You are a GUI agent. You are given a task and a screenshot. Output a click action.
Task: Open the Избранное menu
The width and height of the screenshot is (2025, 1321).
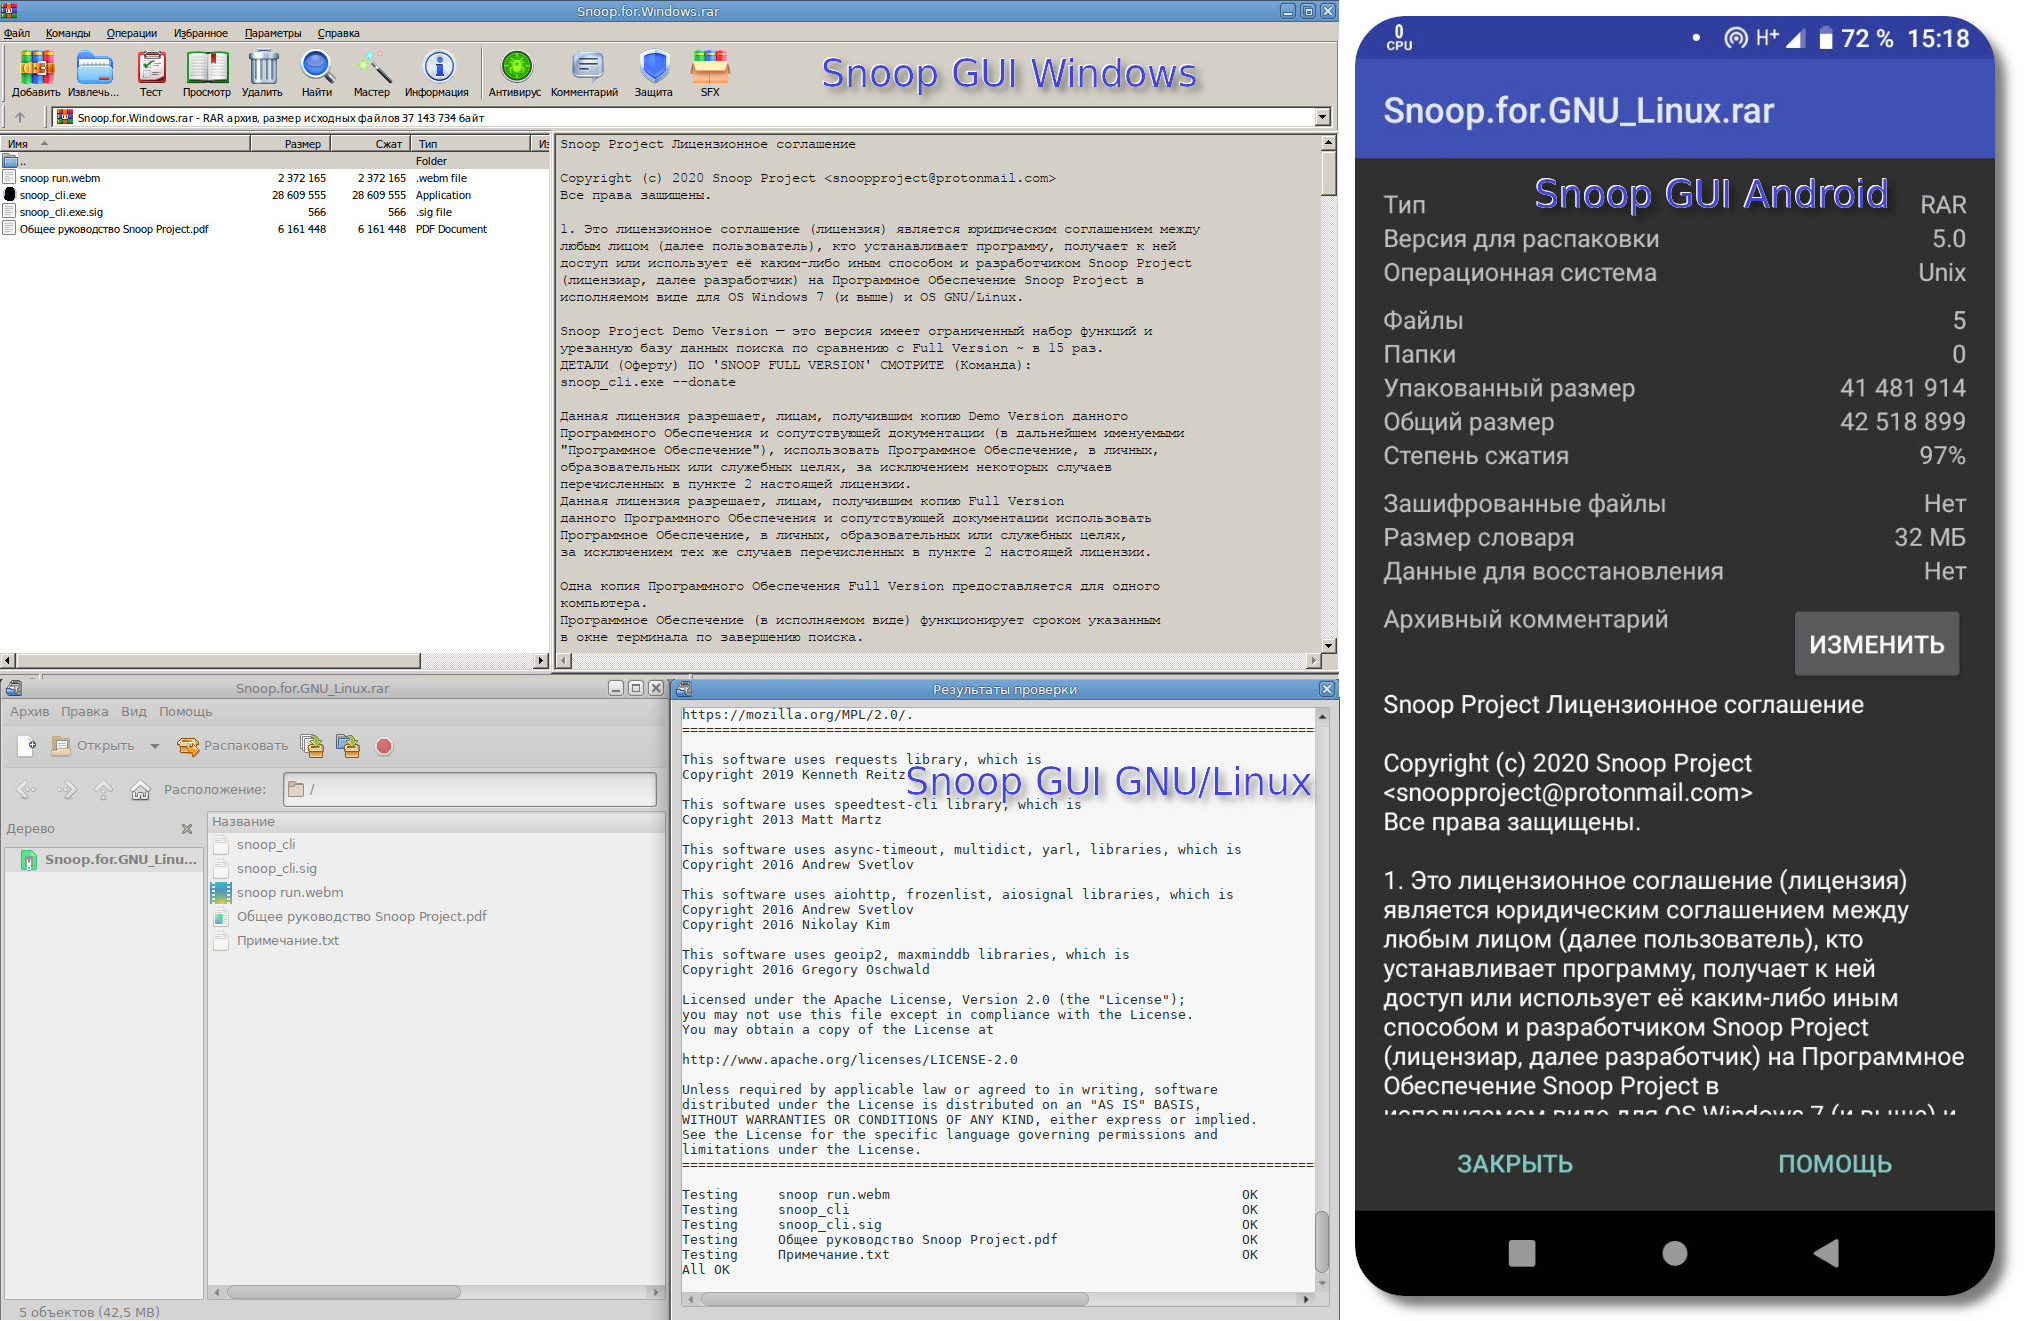pos(200,33)
